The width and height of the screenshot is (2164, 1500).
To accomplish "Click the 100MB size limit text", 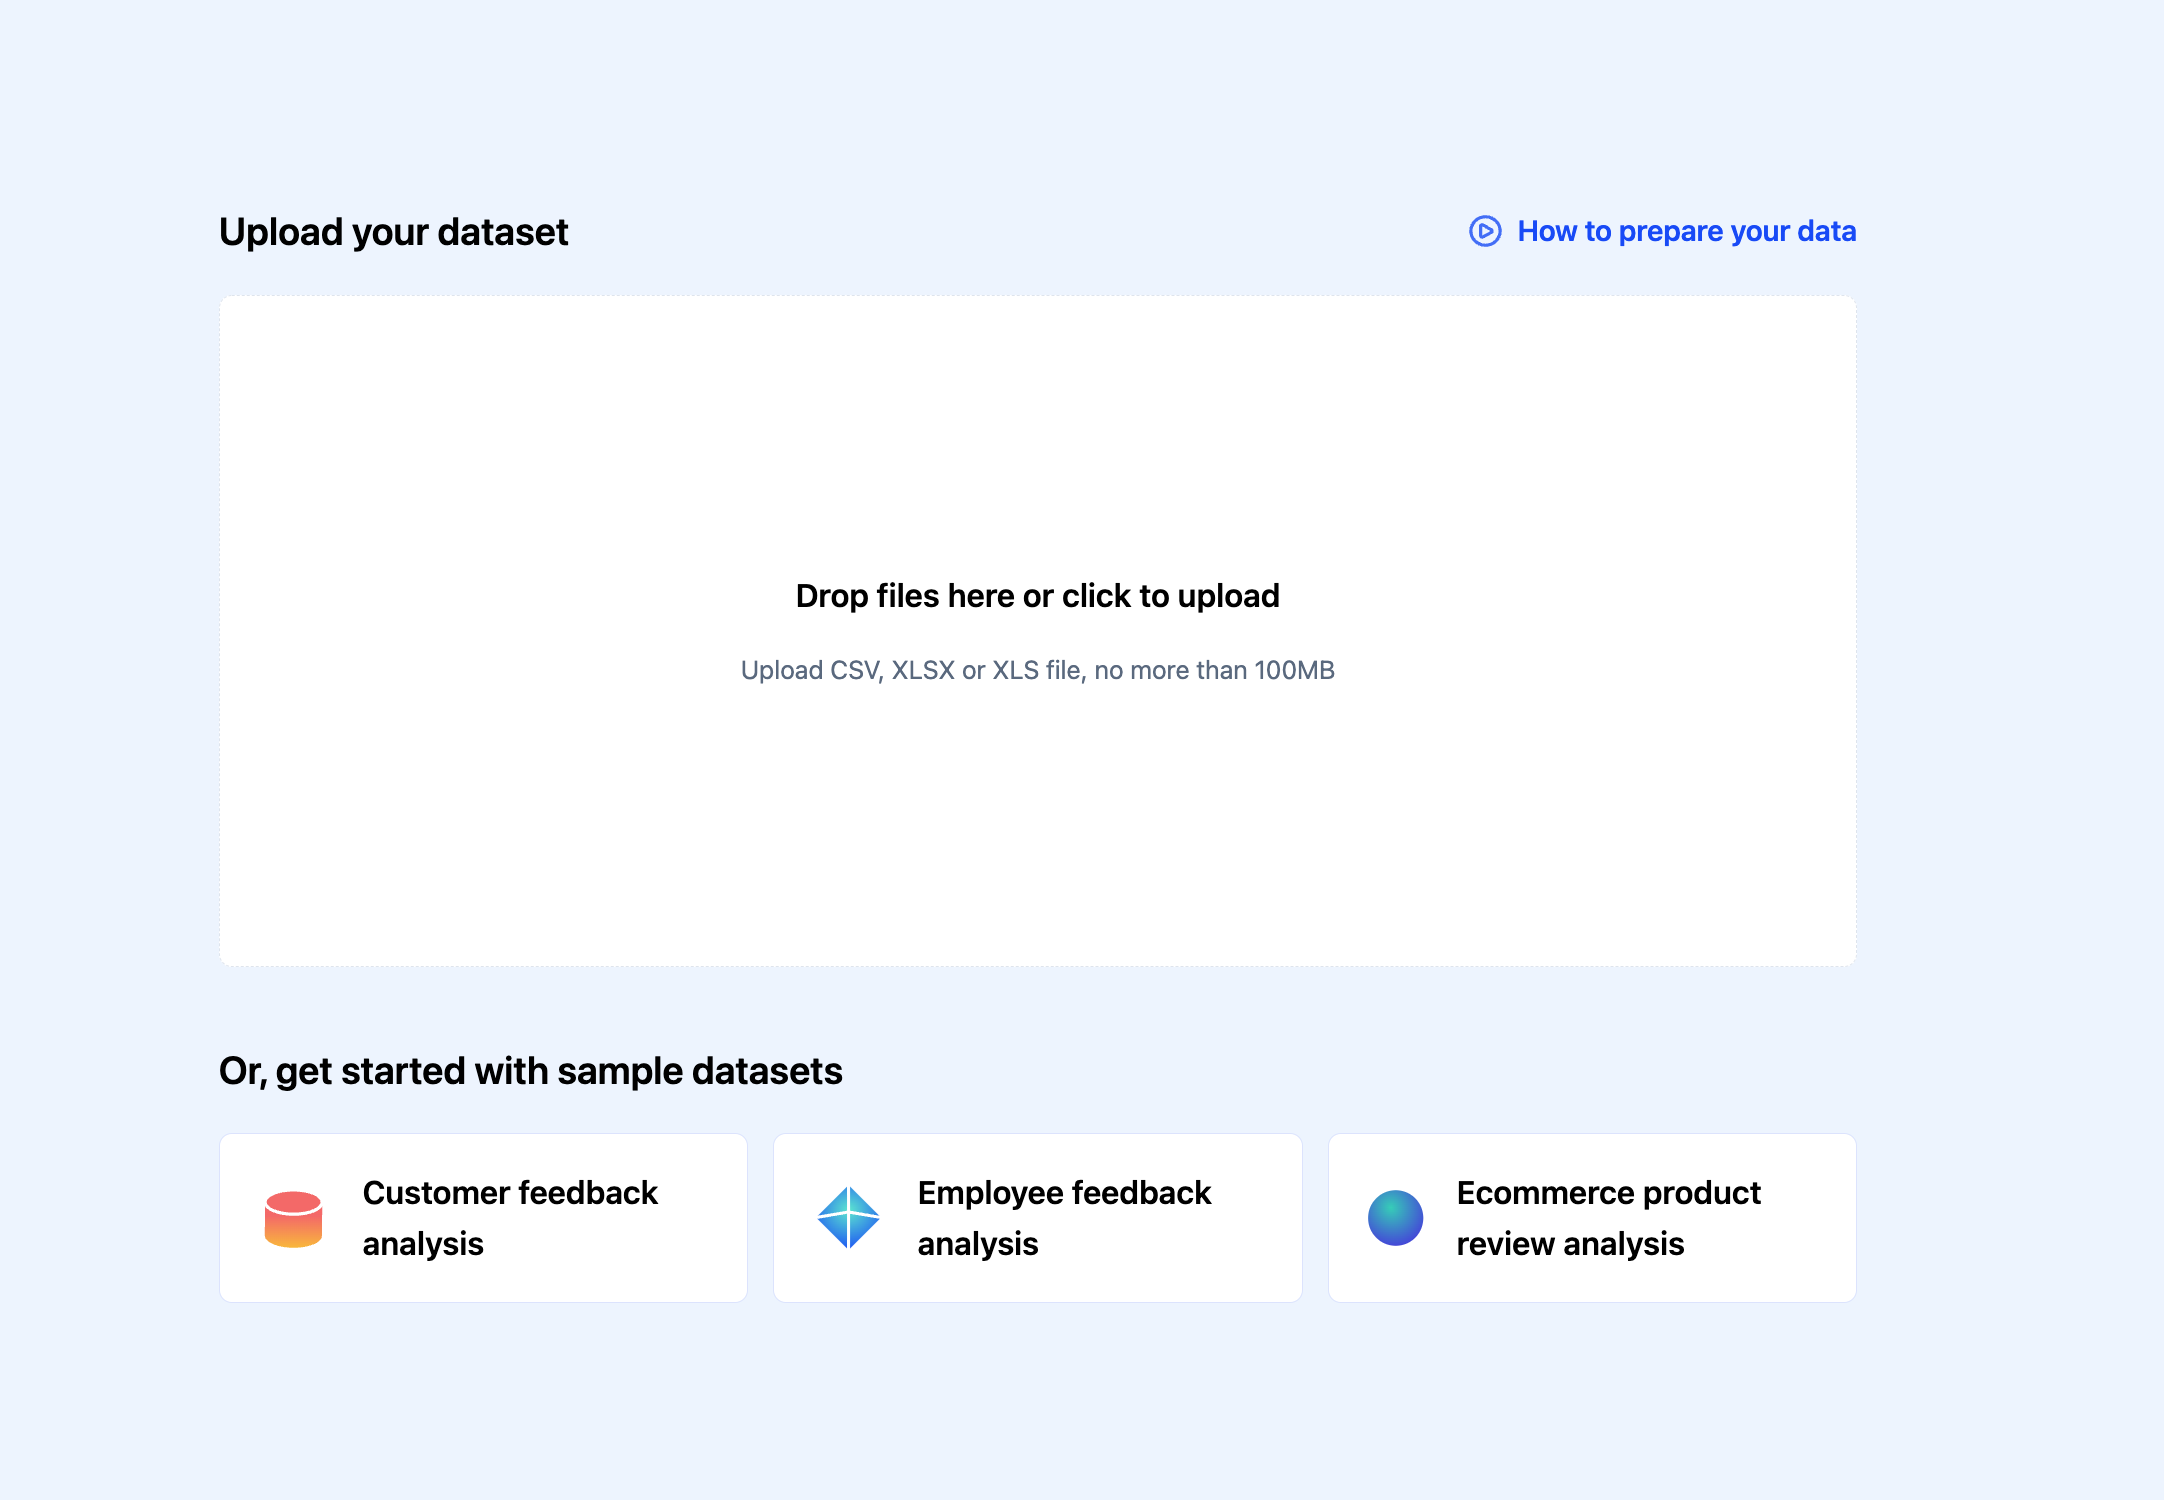I will coord(1294,670).
